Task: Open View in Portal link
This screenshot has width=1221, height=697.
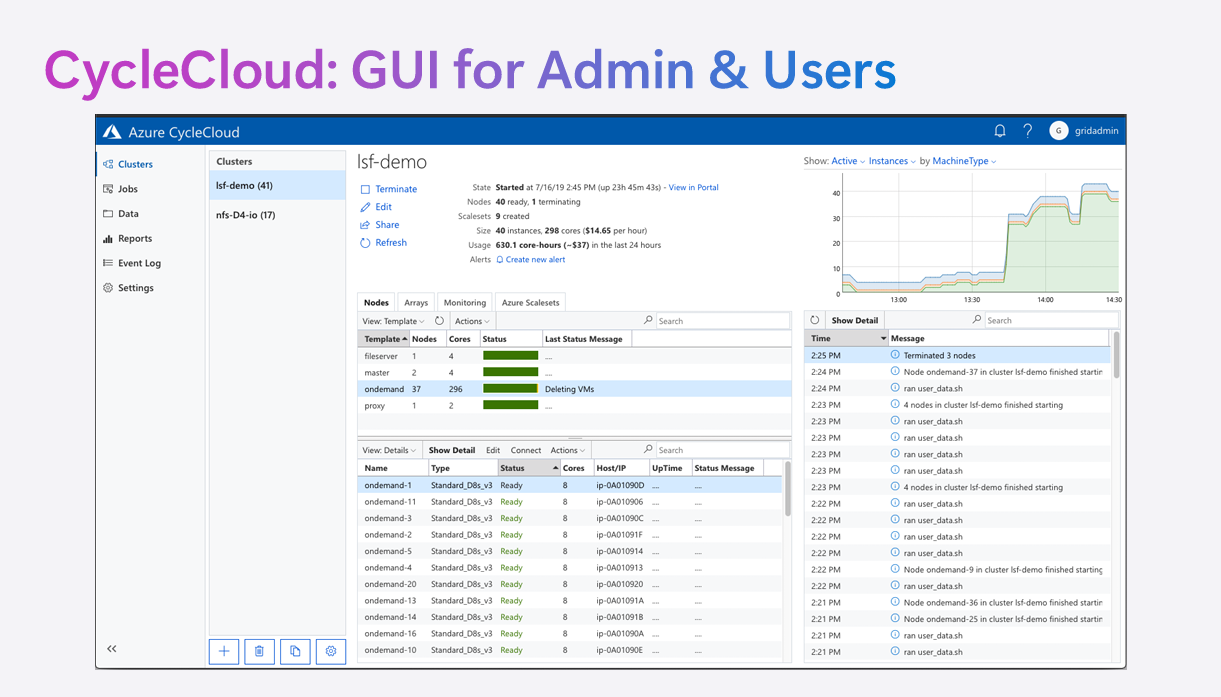Action: 693,187
